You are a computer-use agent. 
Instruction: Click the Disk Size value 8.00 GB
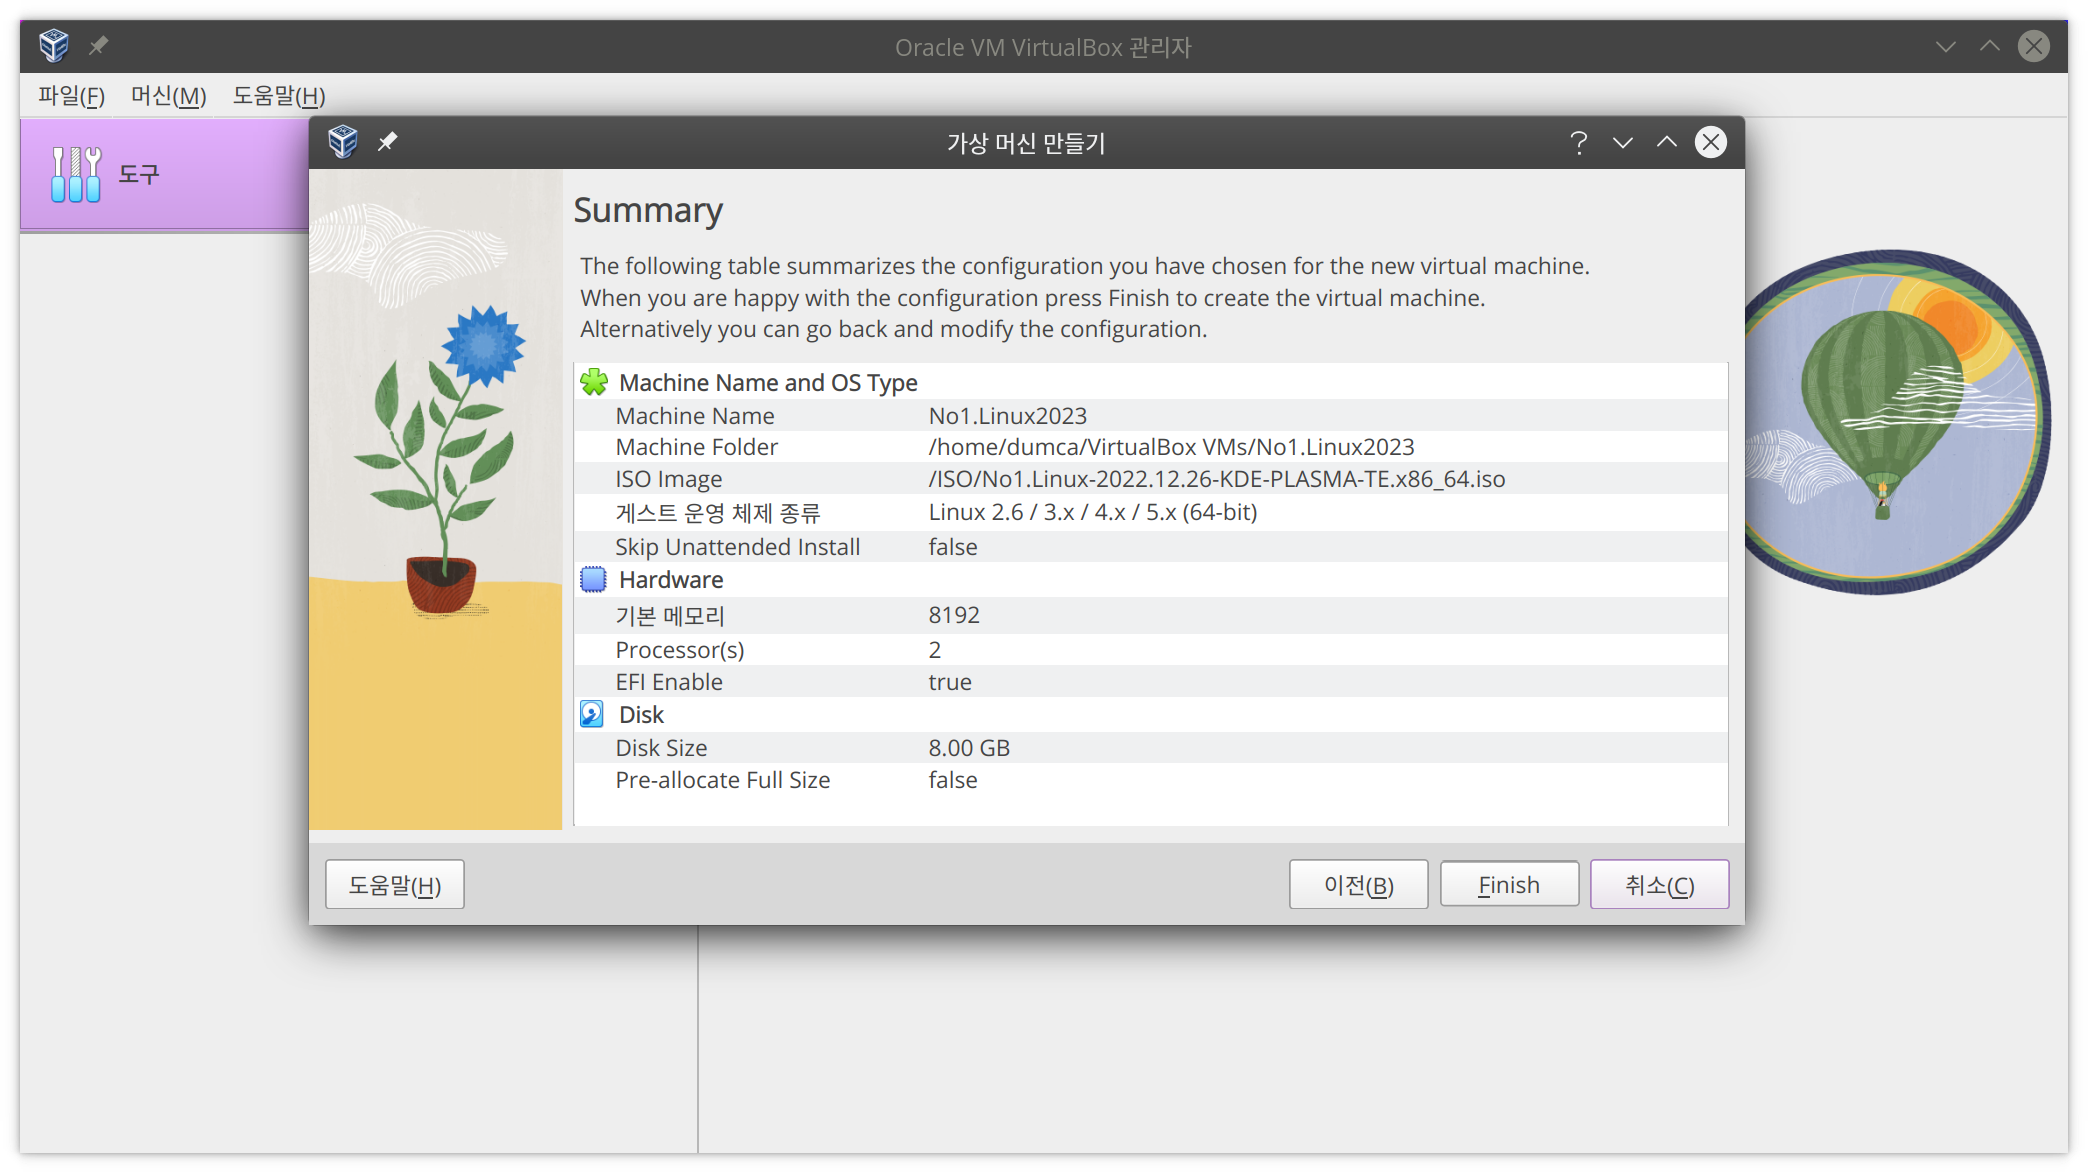[969, 747]
